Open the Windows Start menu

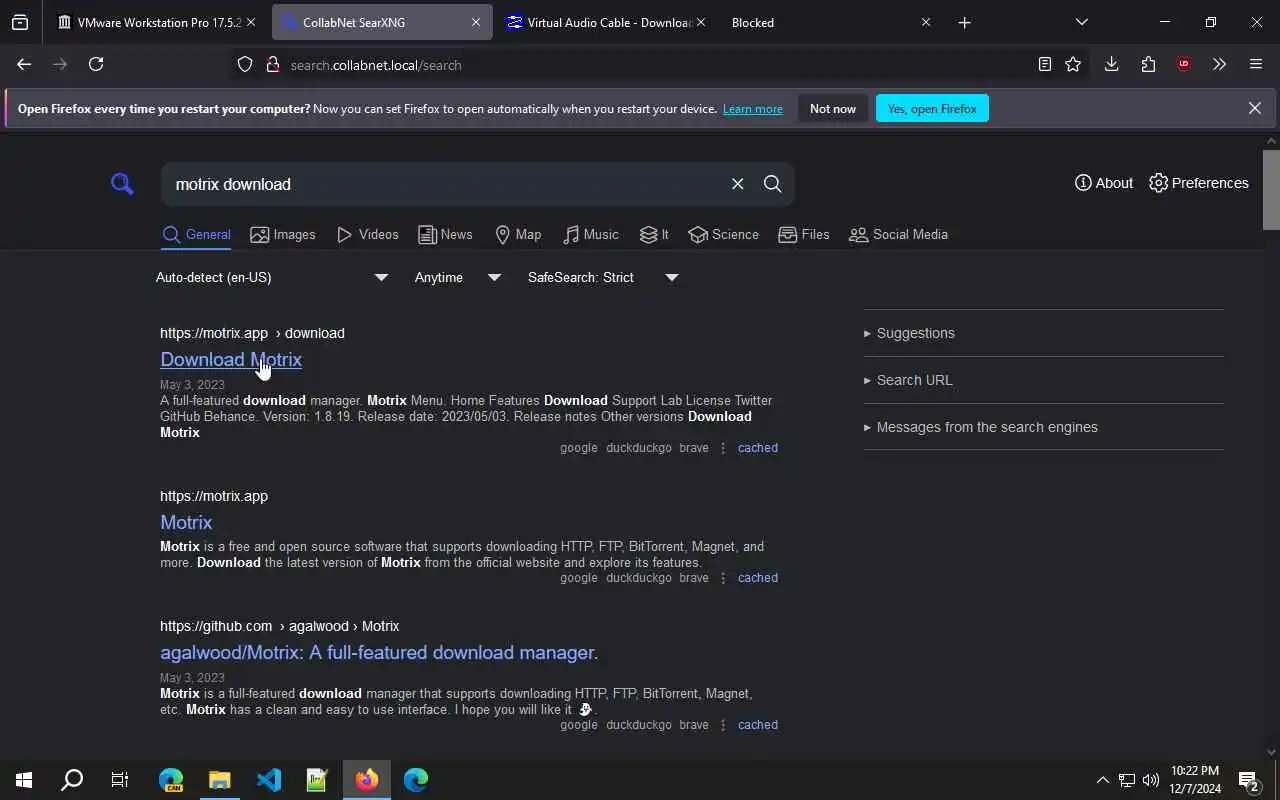(24, 780)
